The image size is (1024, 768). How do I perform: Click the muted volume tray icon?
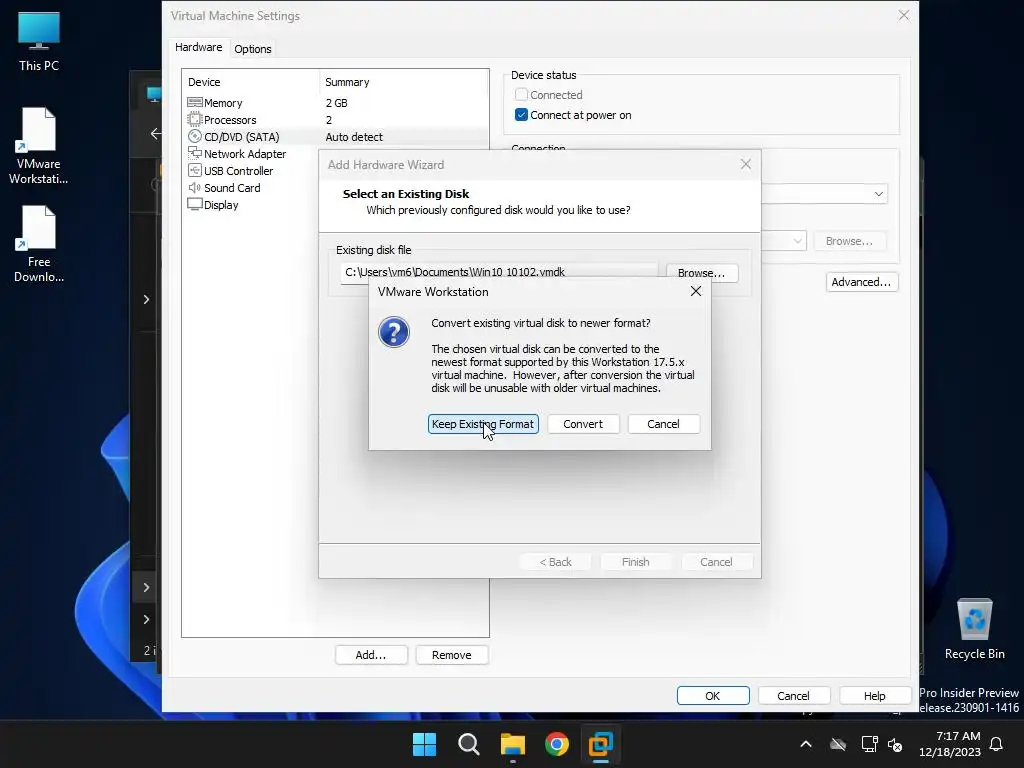[x=895, y=744]
